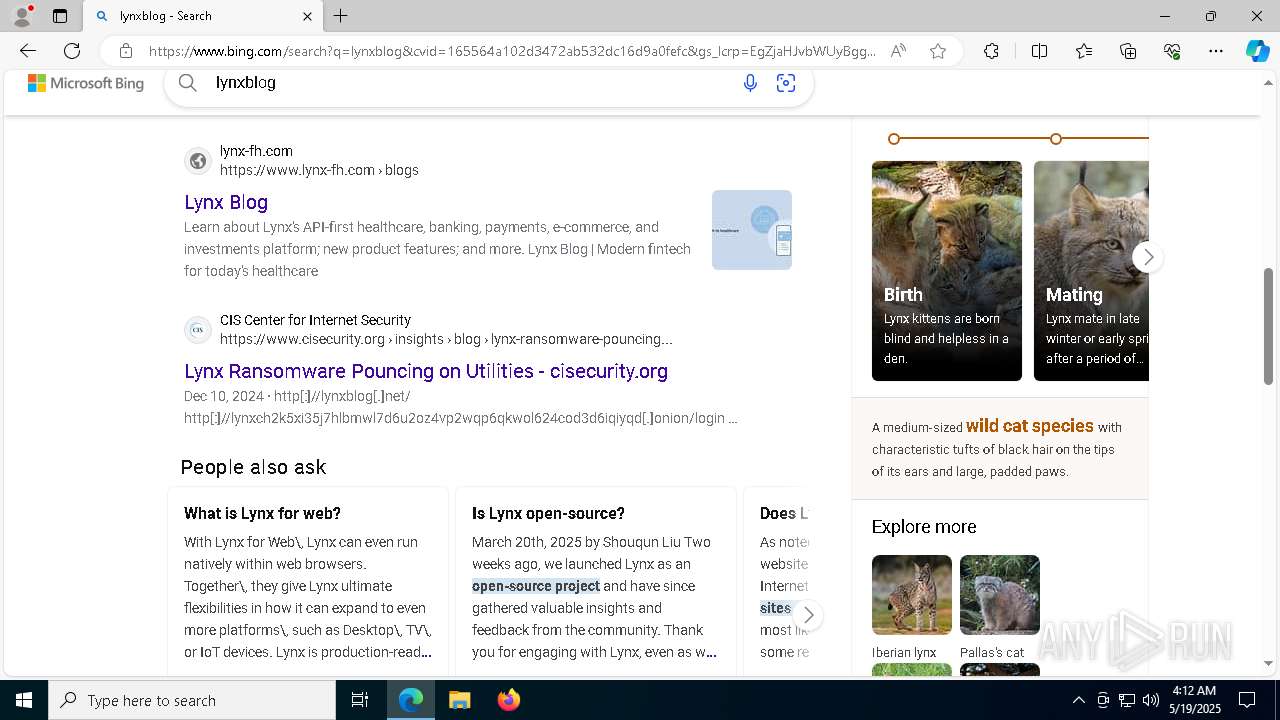The image size is (1280, 720).
Task: Open the notification center icon
Action: [1247, 700]
